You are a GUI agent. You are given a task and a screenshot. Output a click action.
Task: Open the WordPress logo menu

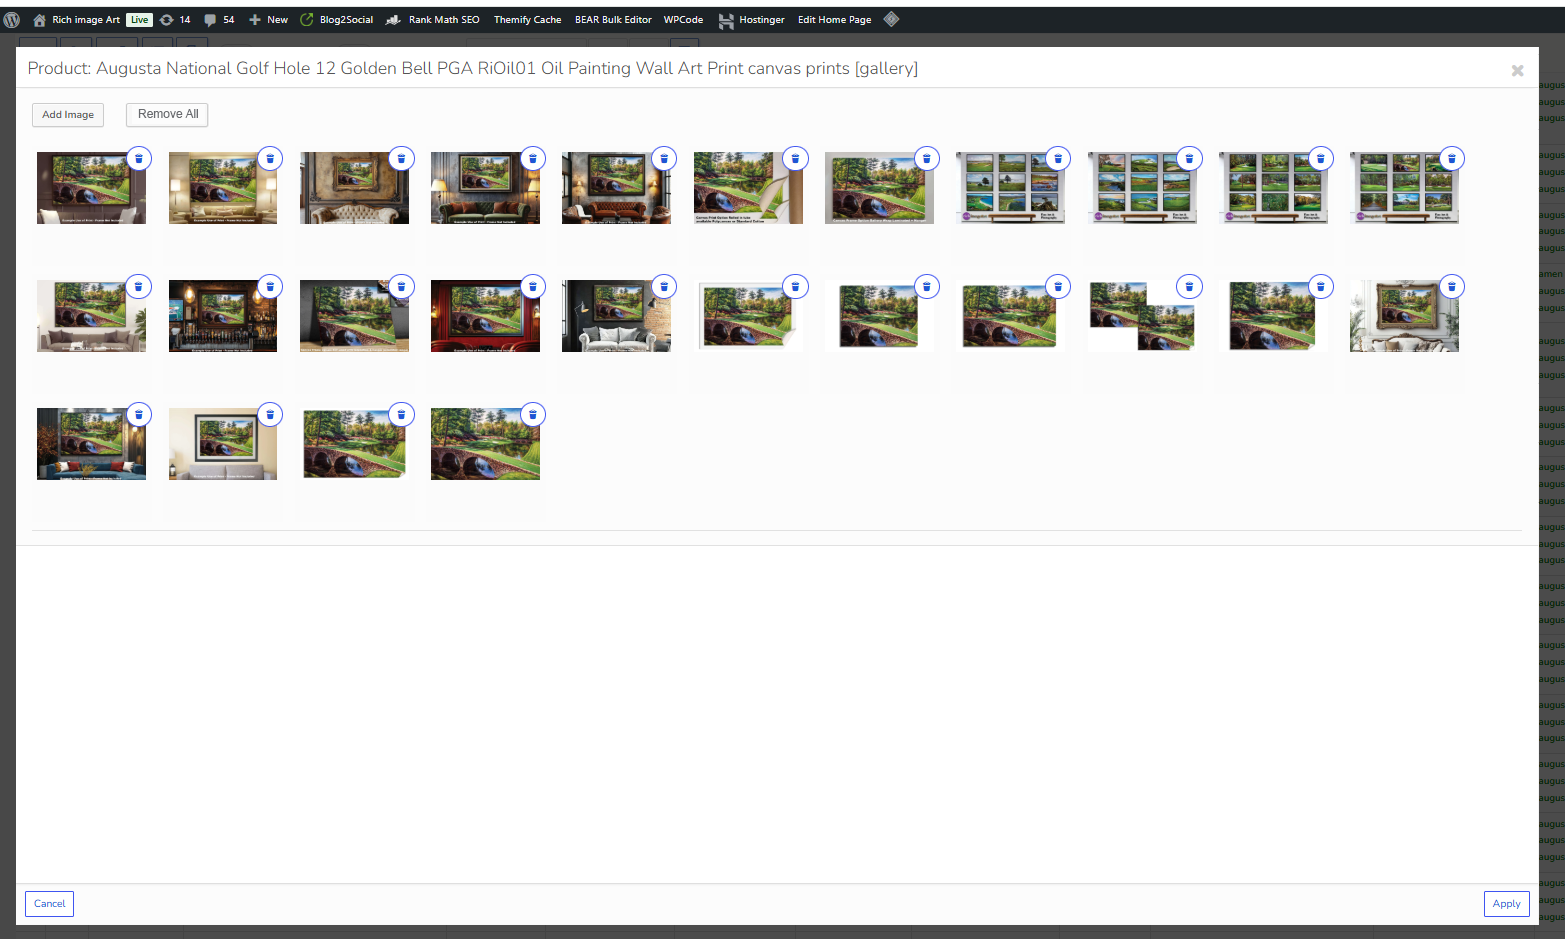pos(12,20)
